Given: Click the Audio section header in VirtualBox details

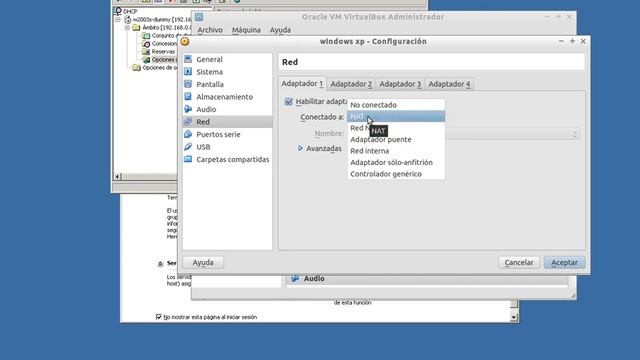Looking at the screenshot, I should (427, 278).
